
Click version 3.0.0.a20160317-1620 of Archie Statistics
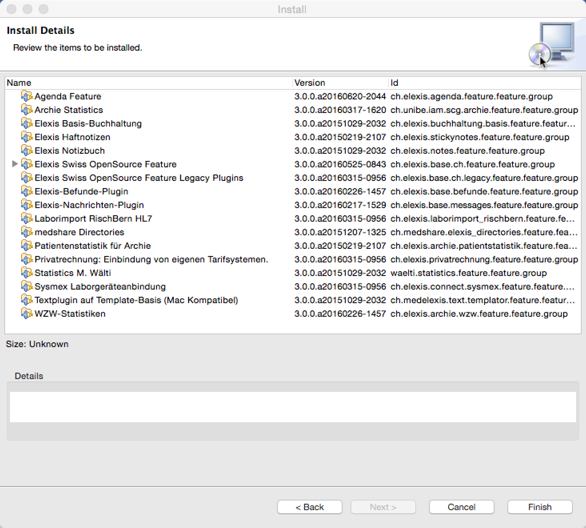pos(340,110)
